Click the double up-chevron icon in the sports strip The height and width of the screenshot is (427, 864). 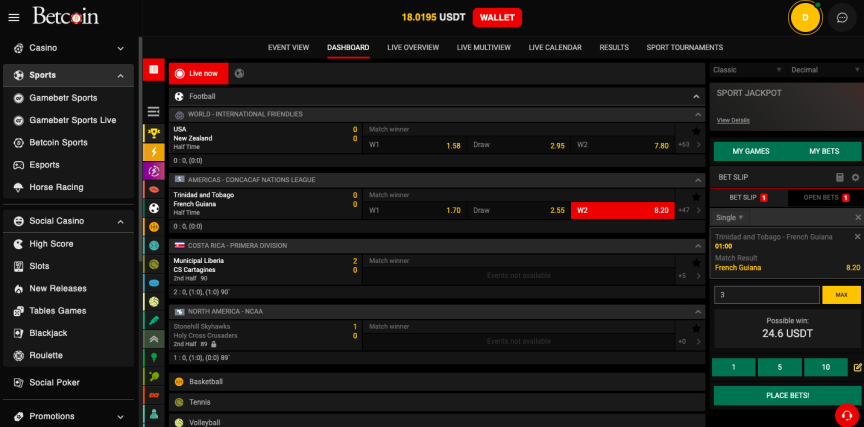(154, 339)
